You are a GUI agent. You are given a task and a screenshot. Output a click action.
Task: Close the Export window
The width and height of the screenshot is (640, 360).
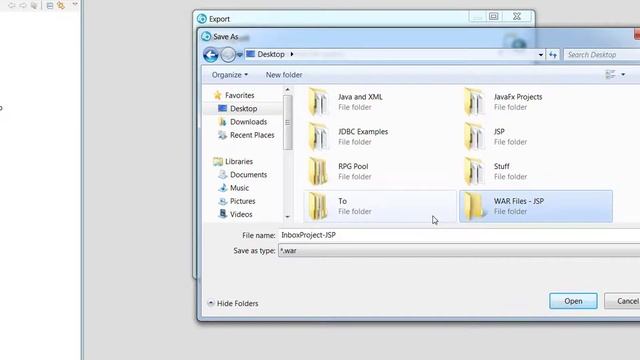517,16
